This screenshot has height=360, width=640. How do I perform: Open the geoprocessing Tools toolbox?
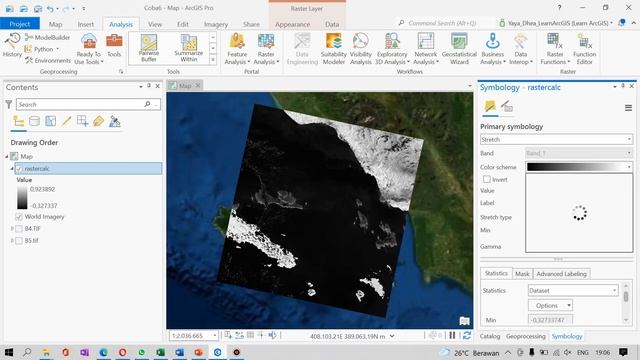114,45
